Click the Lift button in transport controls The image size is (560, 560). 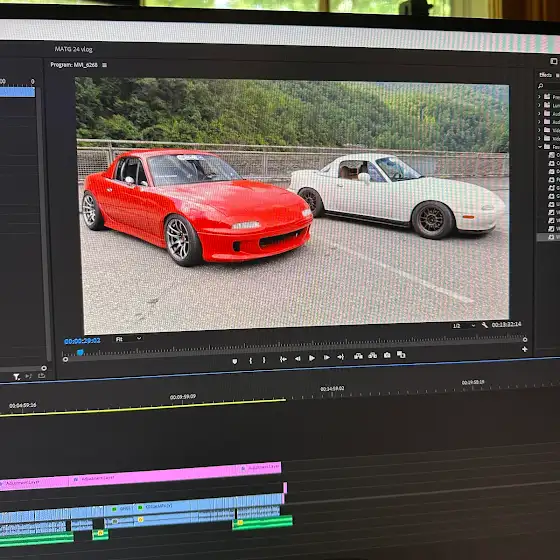click(x=358, y=356)
